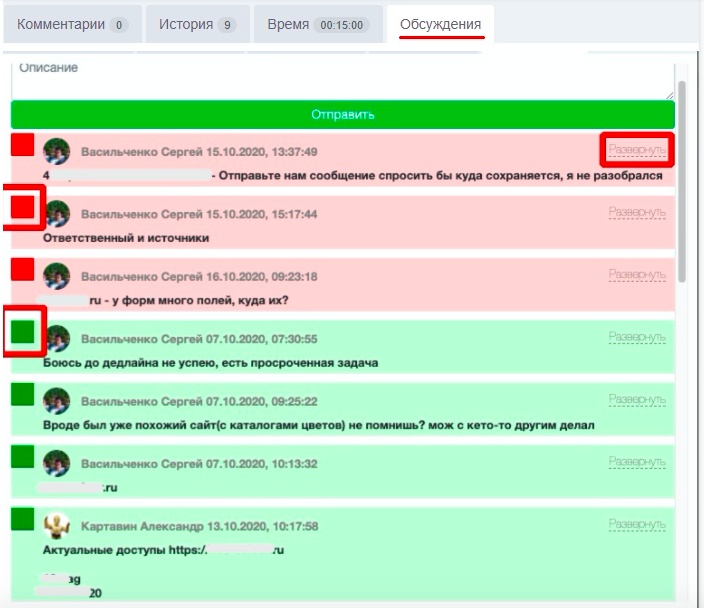Expand the 13:37:49 message via Развернуть
This screenshot has width=704, height=608.
click(x=637, y=151)
